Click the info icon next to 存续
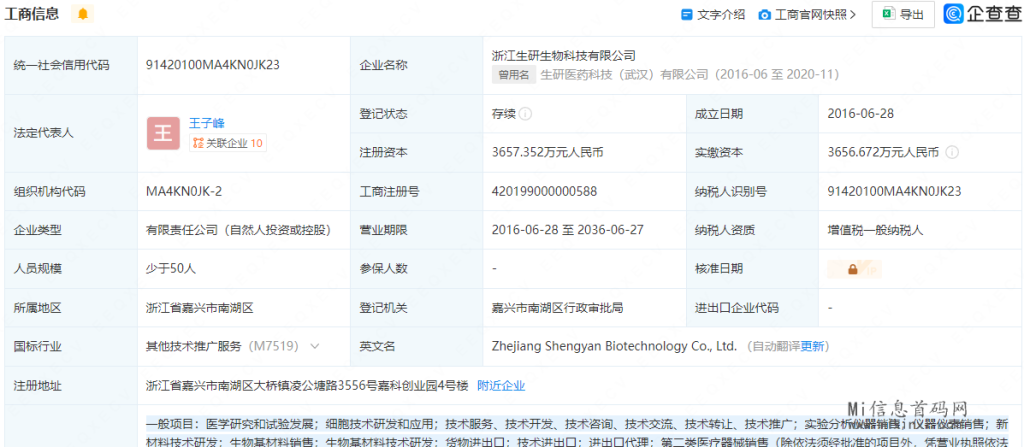This screenshot has width=1024, height=447. [x=526, y=114]
